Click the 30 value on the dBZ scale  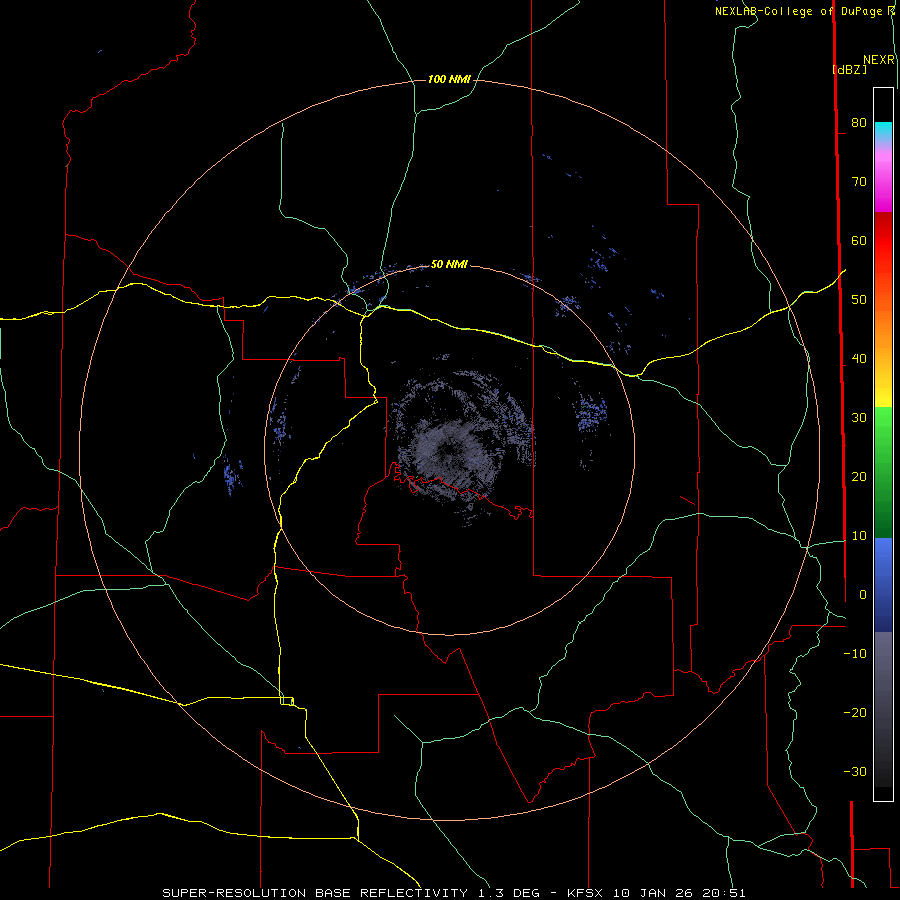[859, 418]
